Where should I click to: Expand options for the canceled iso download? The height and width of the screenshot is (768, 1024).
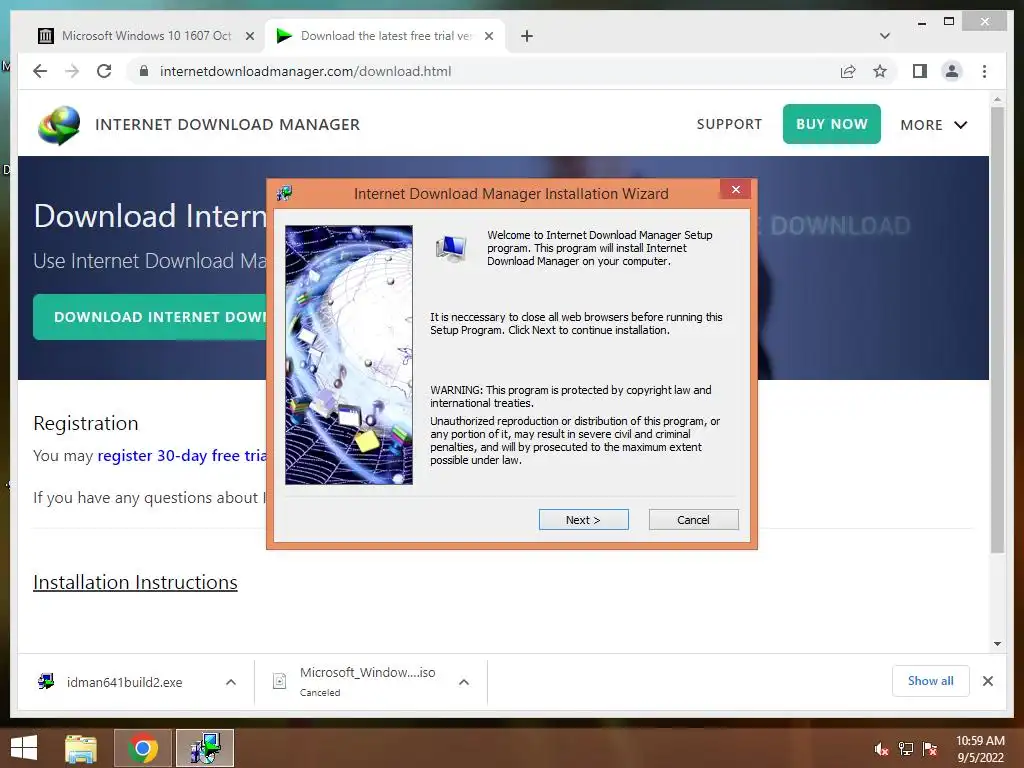[464, 682]
